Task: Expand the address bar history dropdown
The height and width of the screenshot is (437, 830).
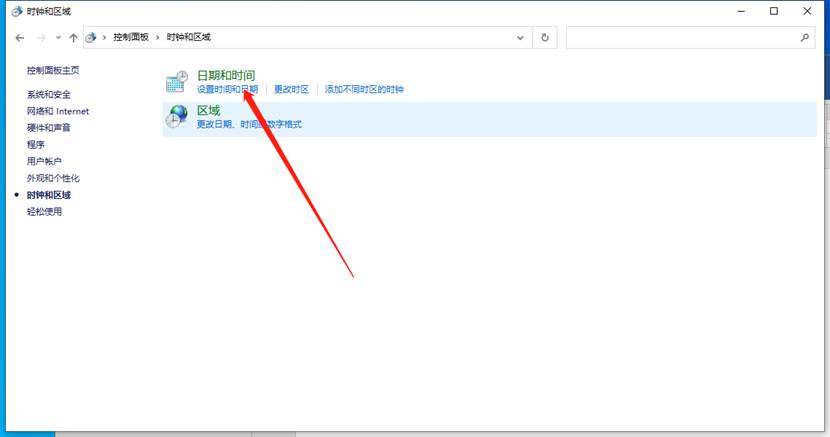Action: (x=521, y=37)
